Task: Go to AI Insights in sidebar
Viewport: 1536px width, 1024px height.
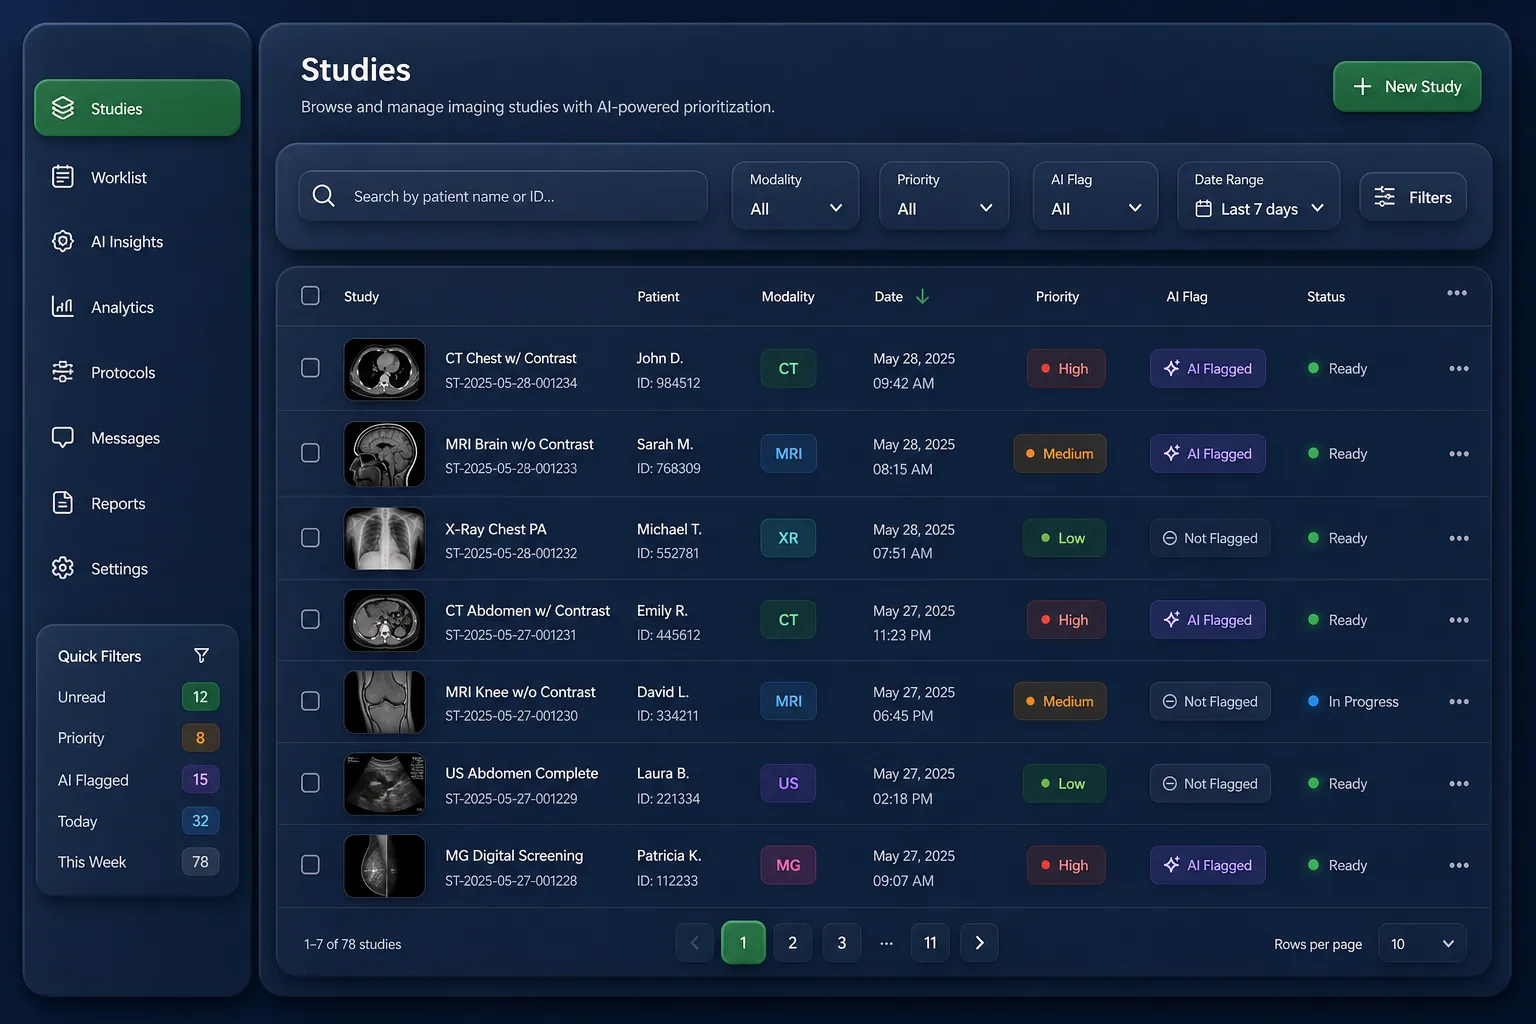Action: click(x=137, y=242)
